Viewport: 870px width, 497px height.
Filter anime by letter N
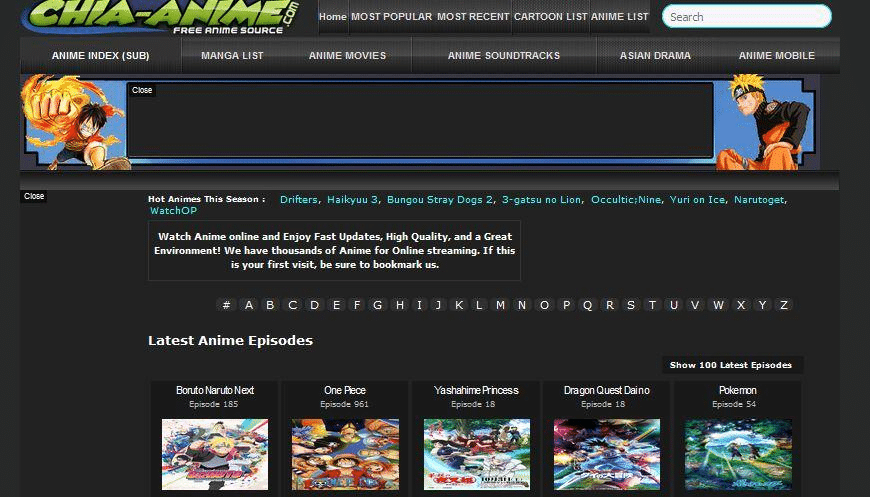pyautogui.click(x=522, y=305)
